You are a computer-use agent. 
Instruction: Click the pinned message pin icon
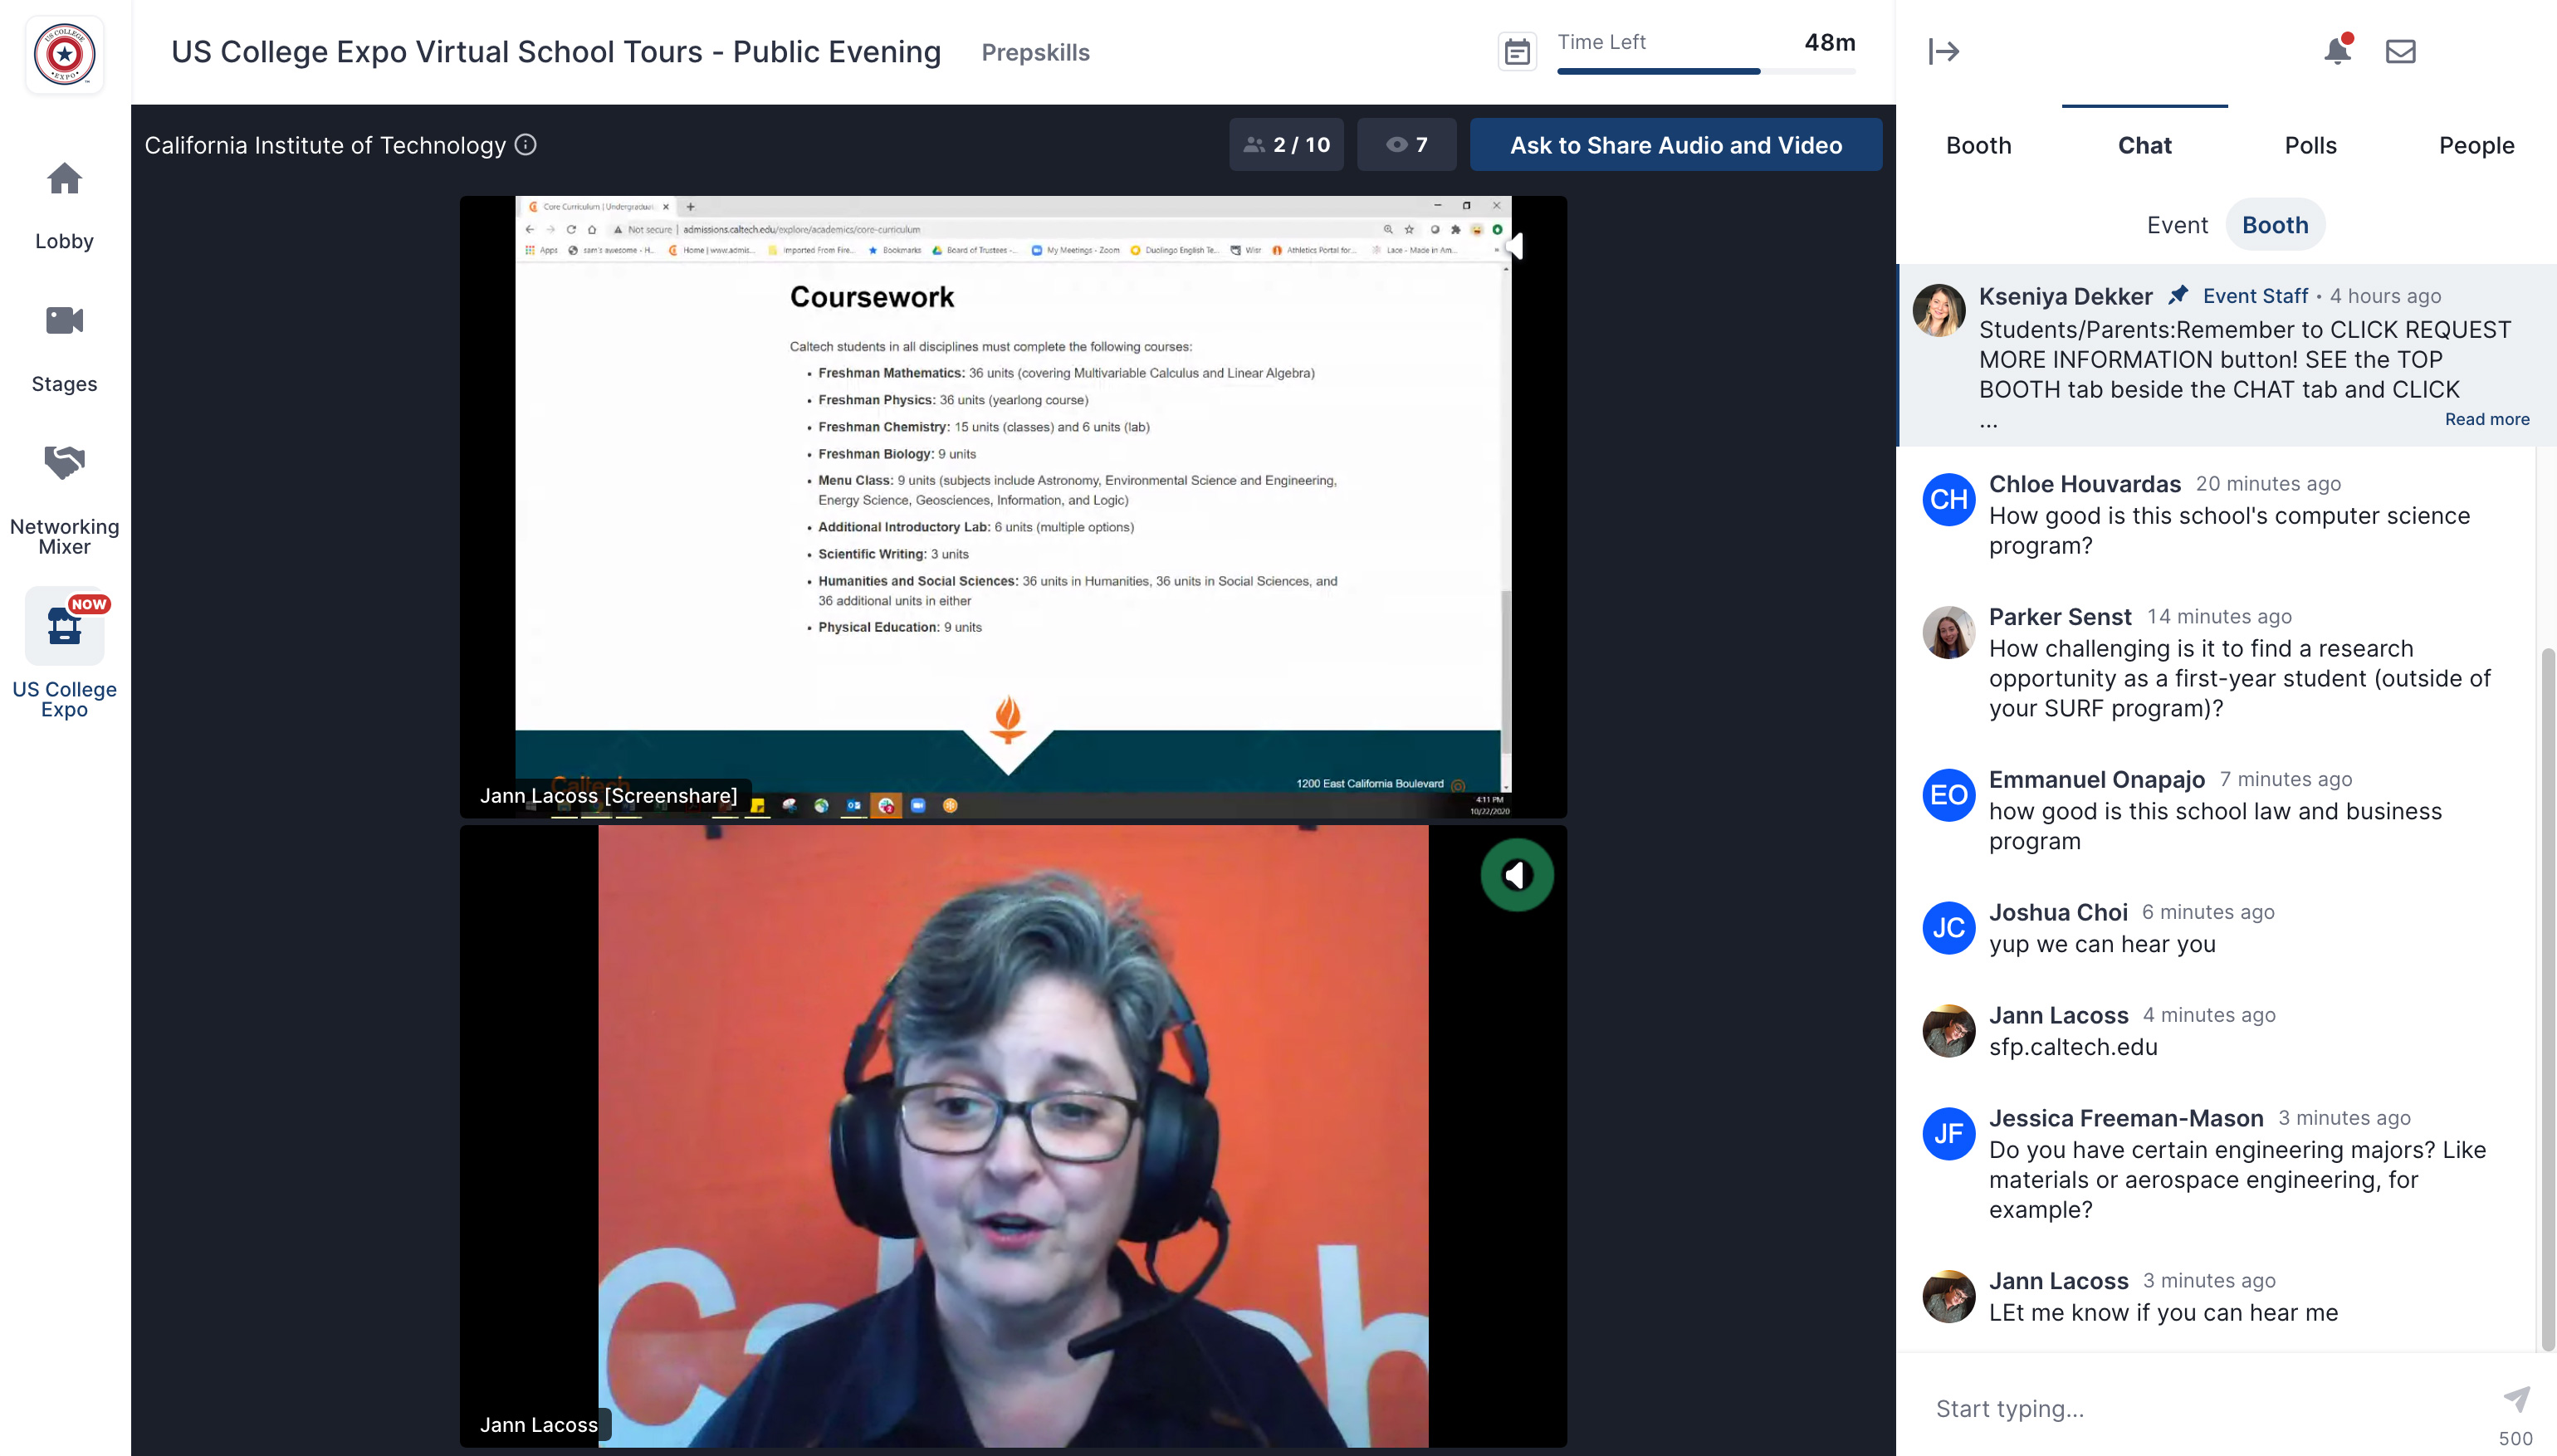coord(2177,295)
